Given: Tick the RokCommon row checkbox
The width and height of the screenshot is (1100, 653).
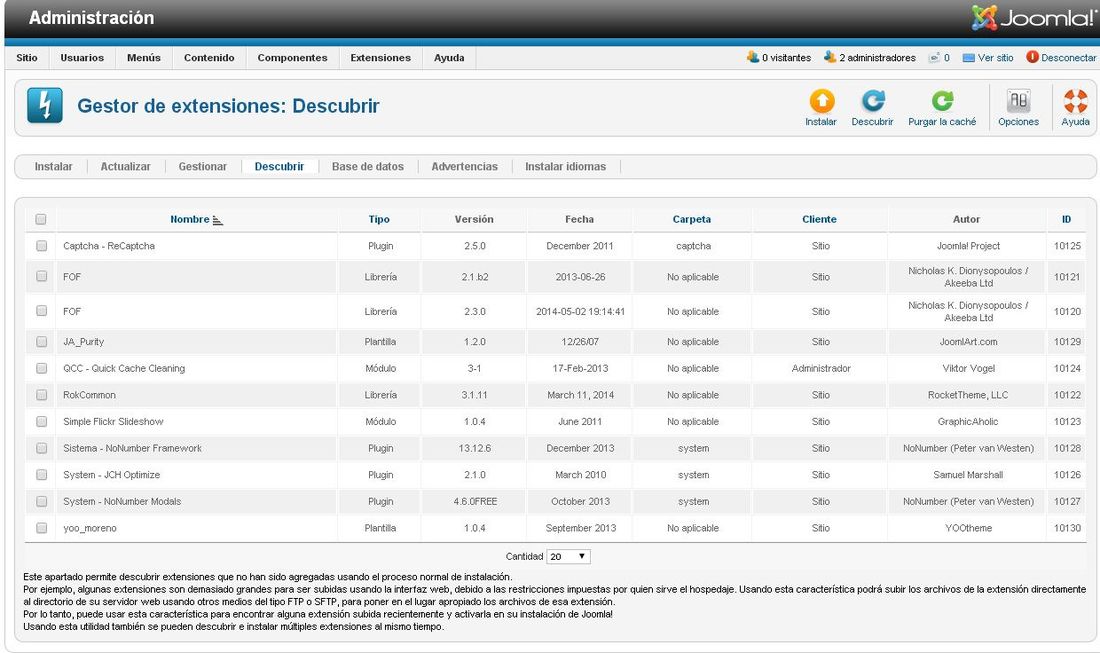Looking at the screenshot, I should click(x=41, y=395).
